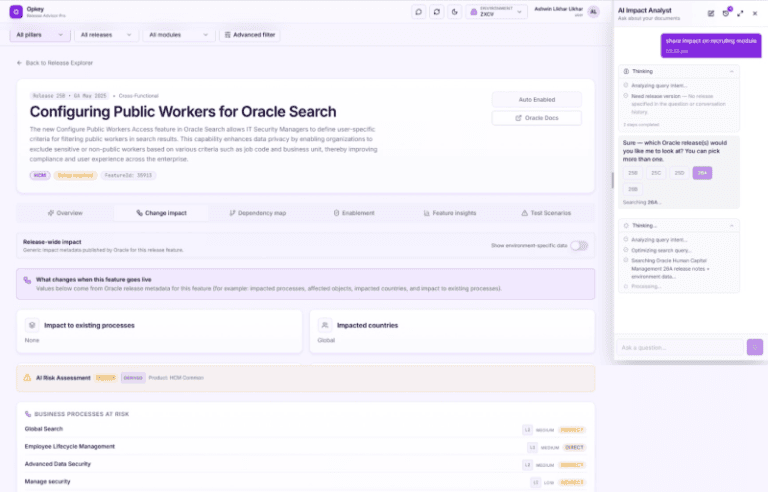This screenshot has height=492, width=768.
Task: Select the 25D release chip
Action: click(x=679, y=173)
